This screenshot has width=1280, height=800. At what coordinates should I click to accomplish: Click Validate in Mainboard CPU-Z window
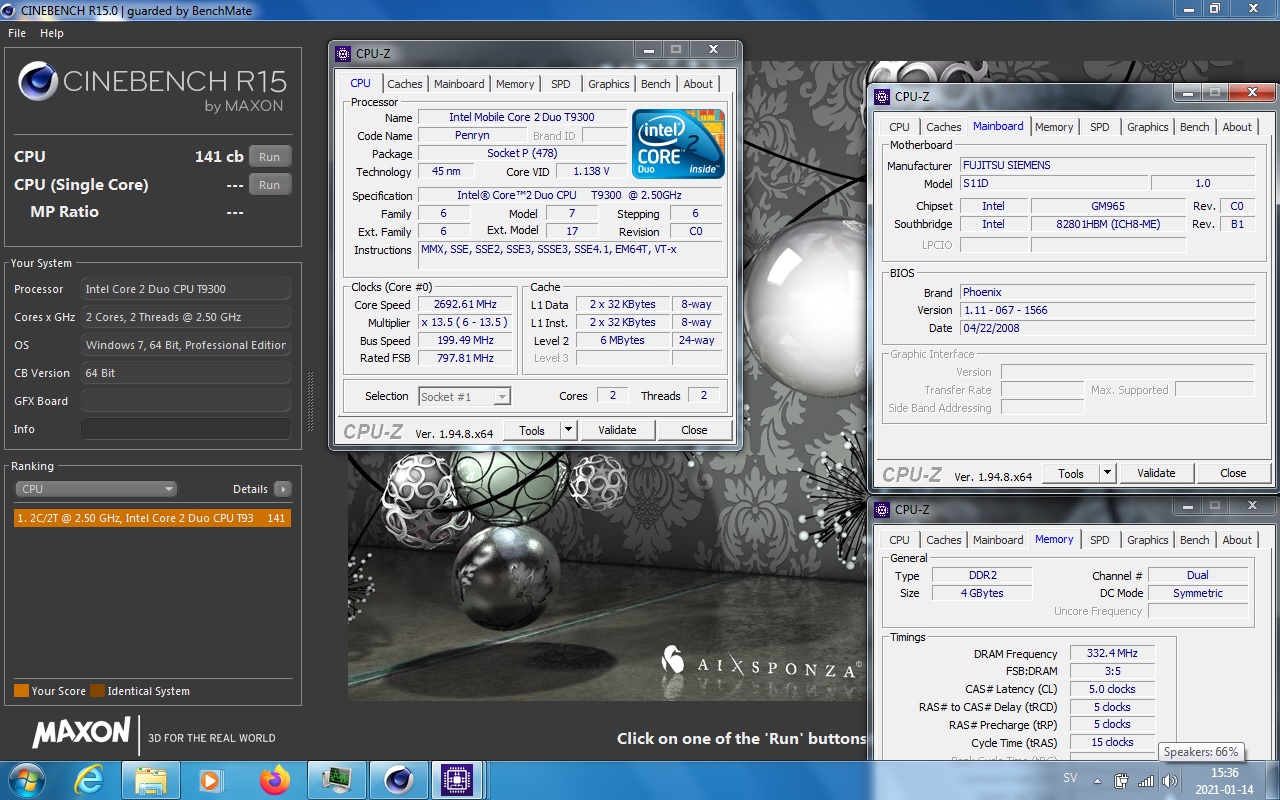1156,473
